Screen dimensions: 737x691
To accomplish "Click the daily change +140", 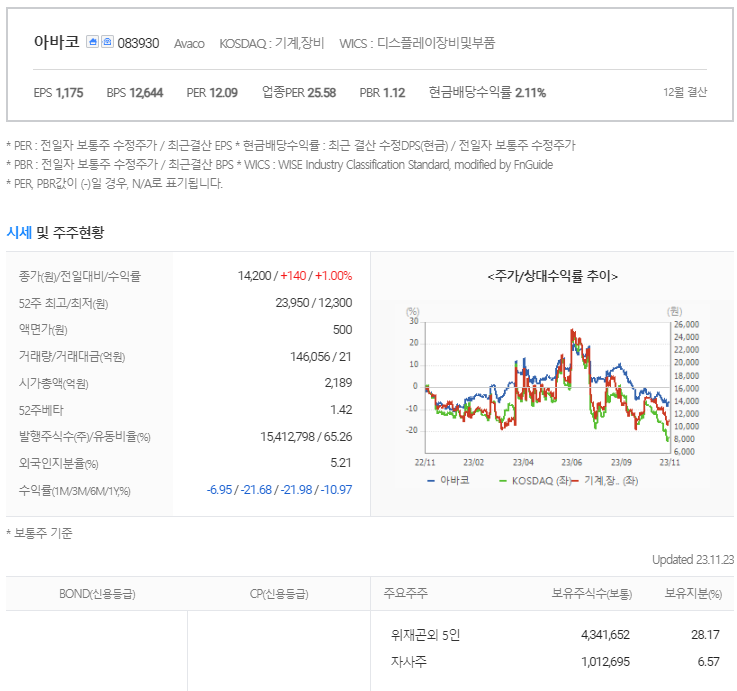I will 293,275.
